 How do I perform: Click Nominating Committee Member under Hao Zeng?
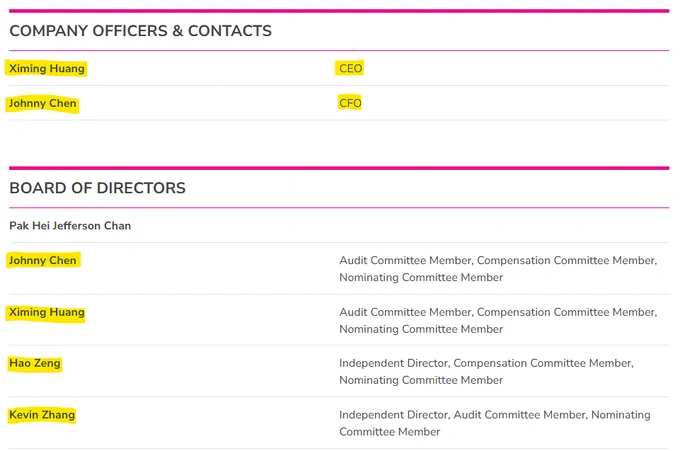pyautogui.click(x=421, y=380)
